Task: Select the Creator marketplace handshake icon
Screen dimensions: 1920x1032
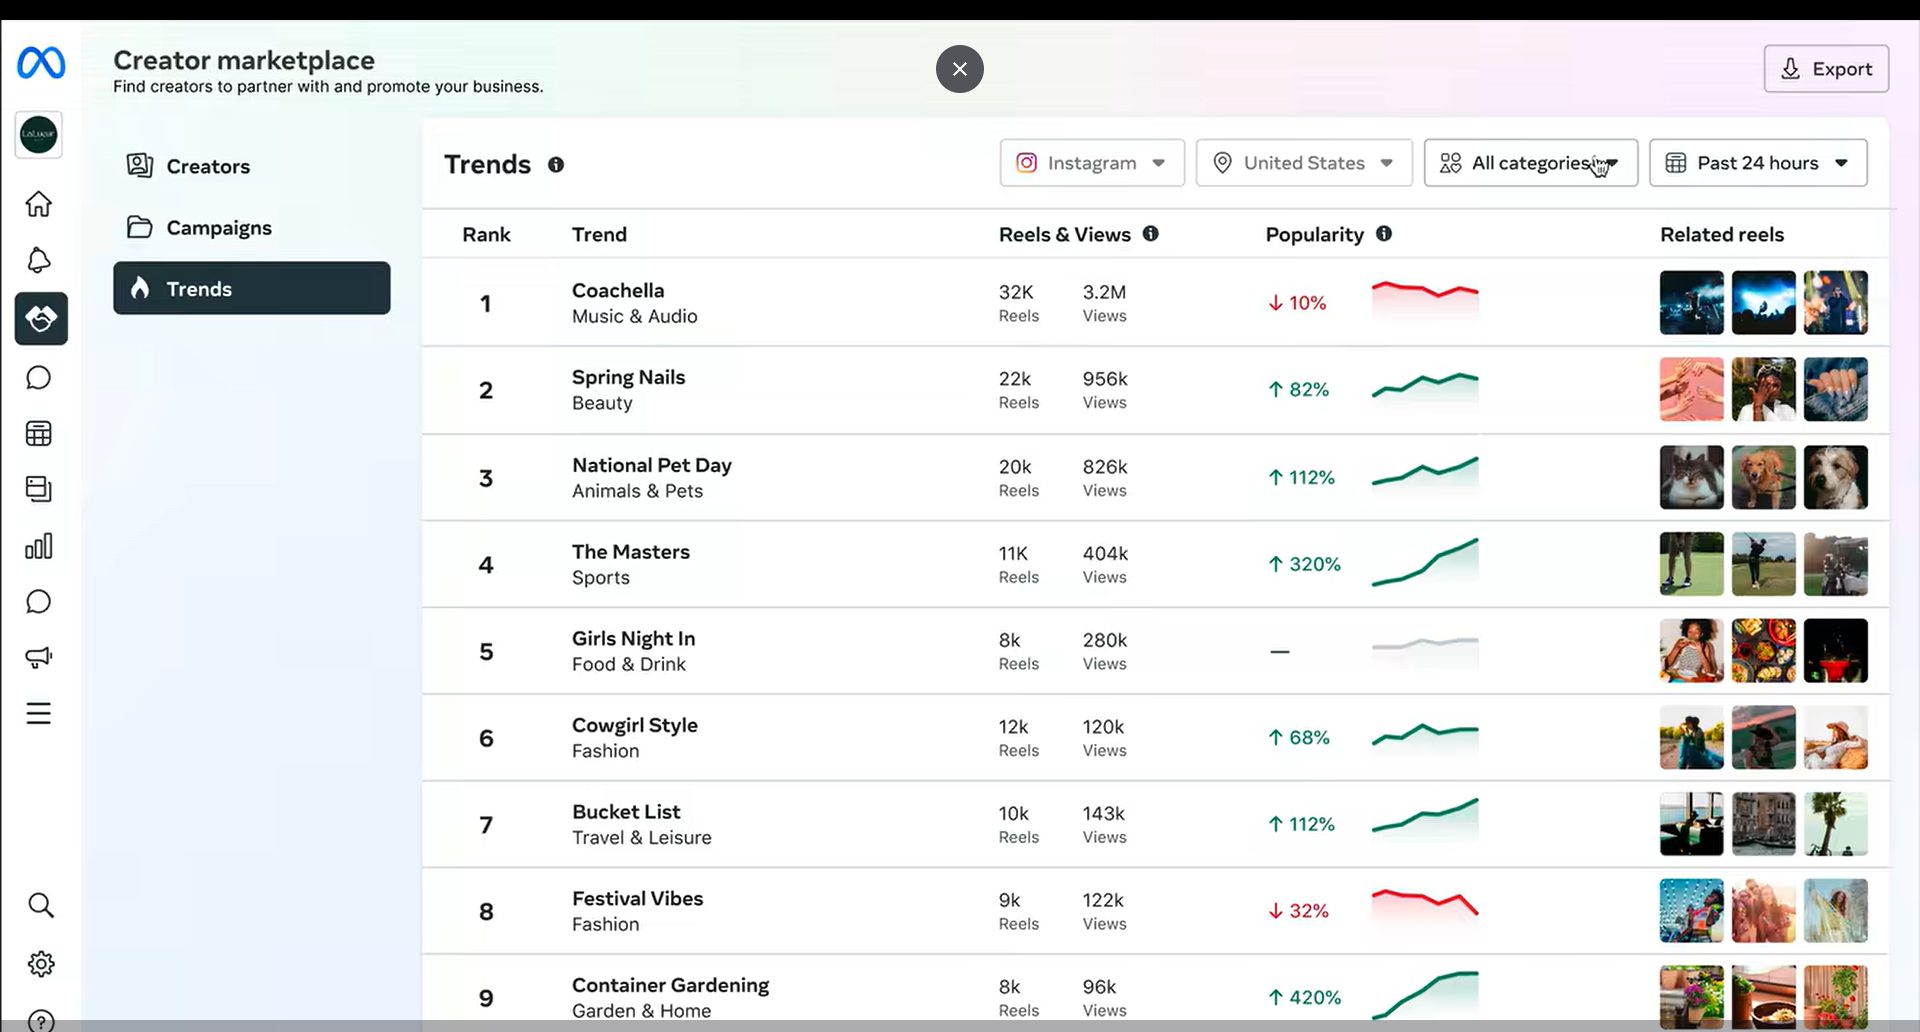Action: pyautogui.click(x=41, y=319)
